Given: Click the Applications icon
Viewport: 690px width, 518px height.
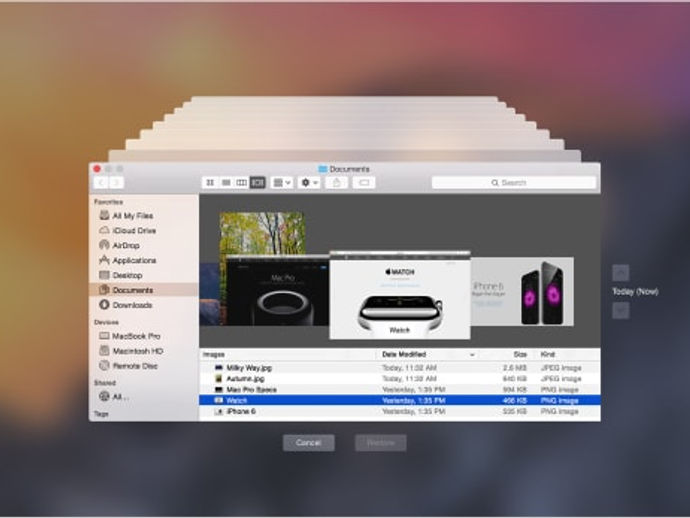Looking at the screenshot, I should (x=104, y=260).
